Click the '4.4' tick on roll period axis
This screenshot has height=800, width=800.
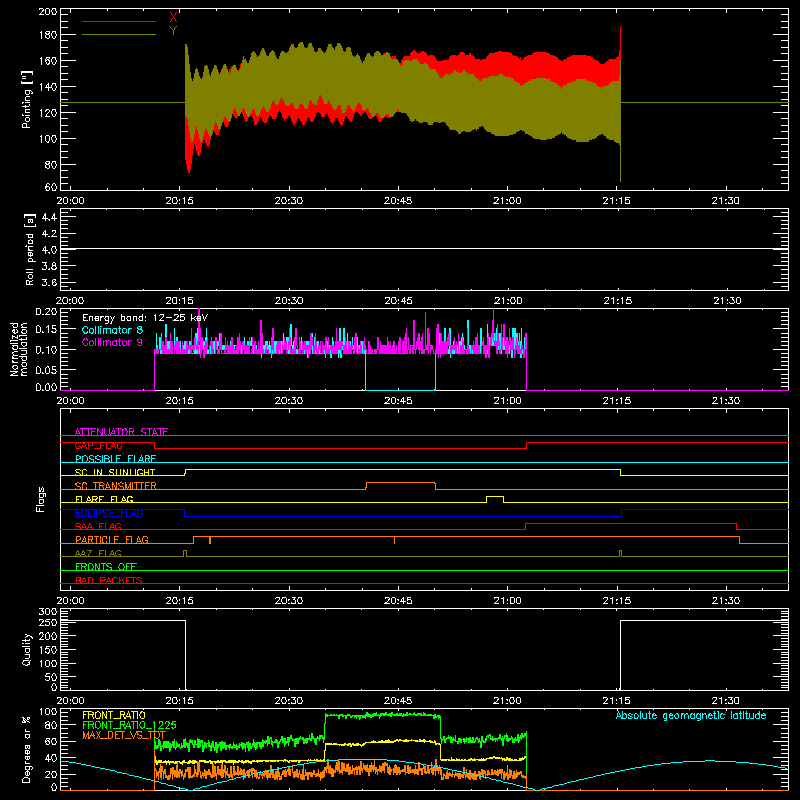pos(49,217)
